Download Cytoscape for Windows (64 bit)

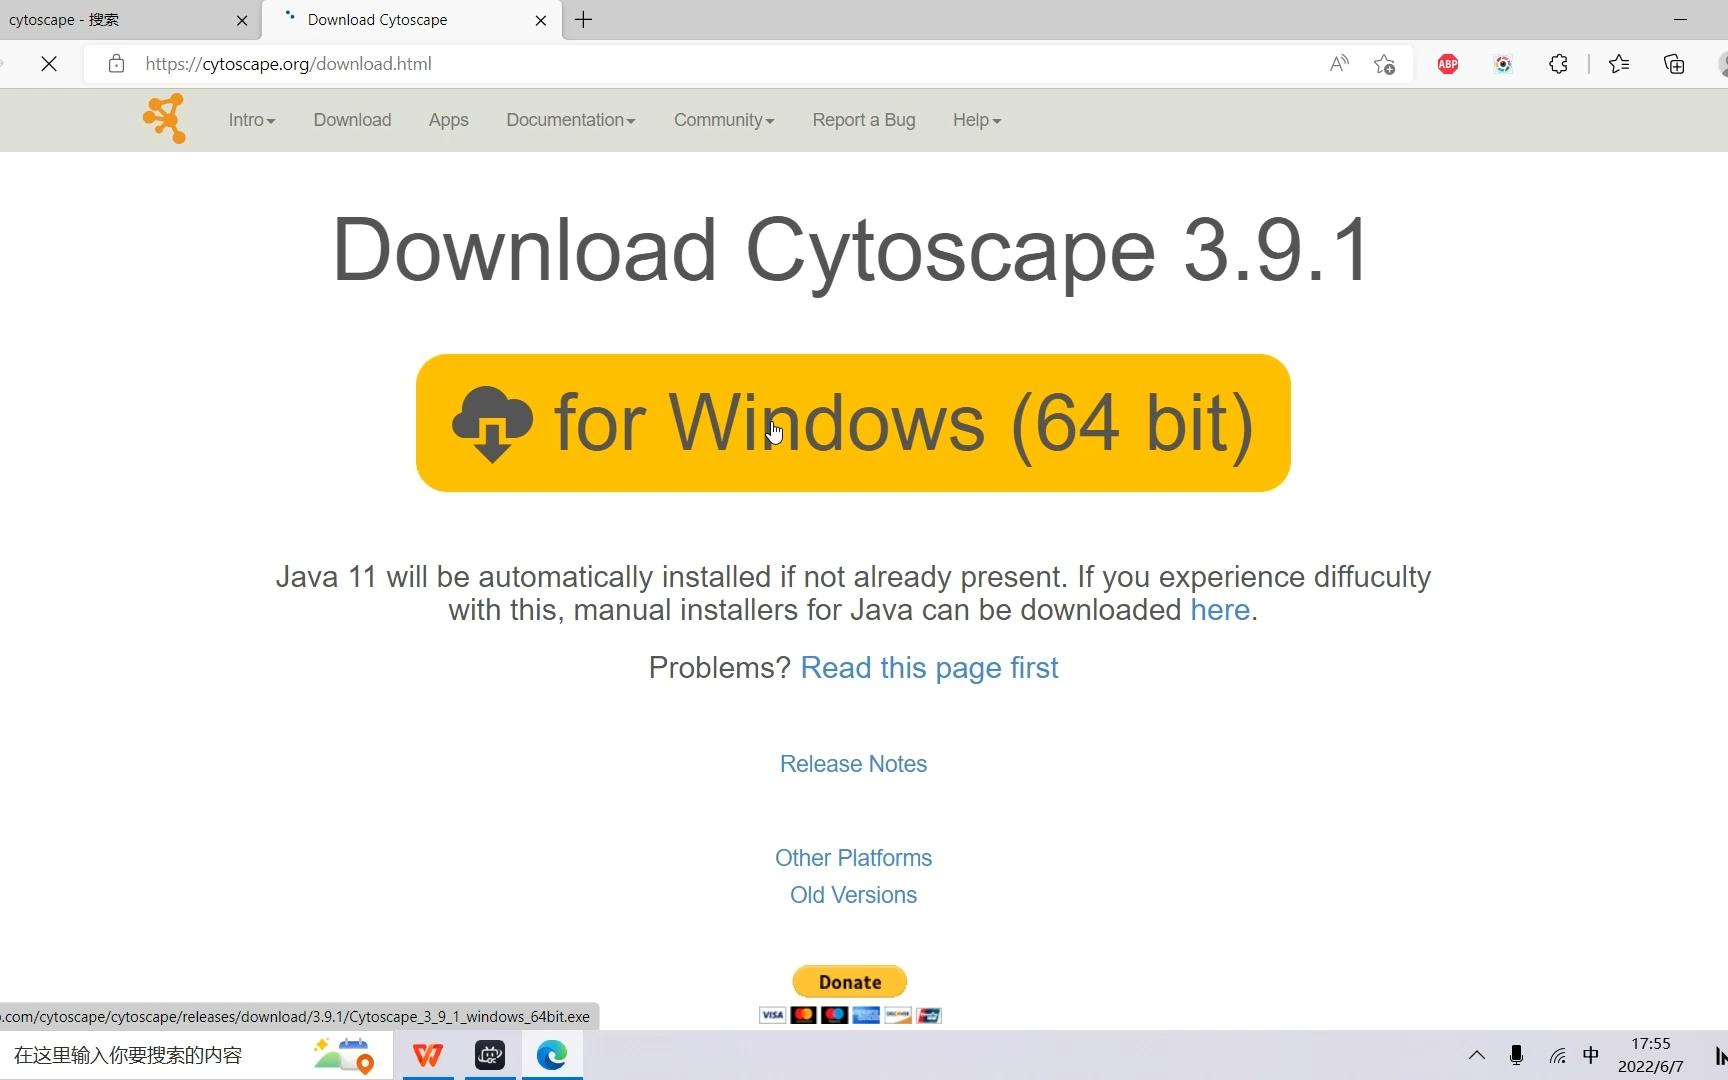click(853, 423)
